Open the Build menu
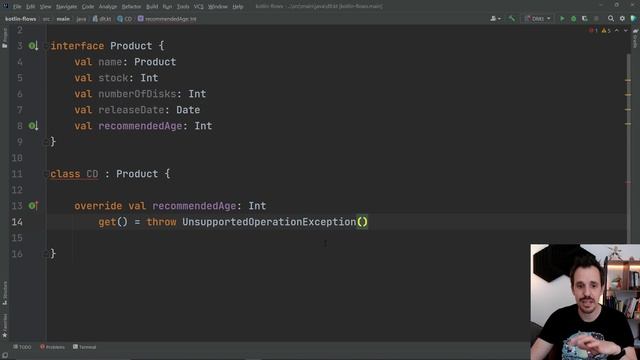 click(x=152, y=7)
